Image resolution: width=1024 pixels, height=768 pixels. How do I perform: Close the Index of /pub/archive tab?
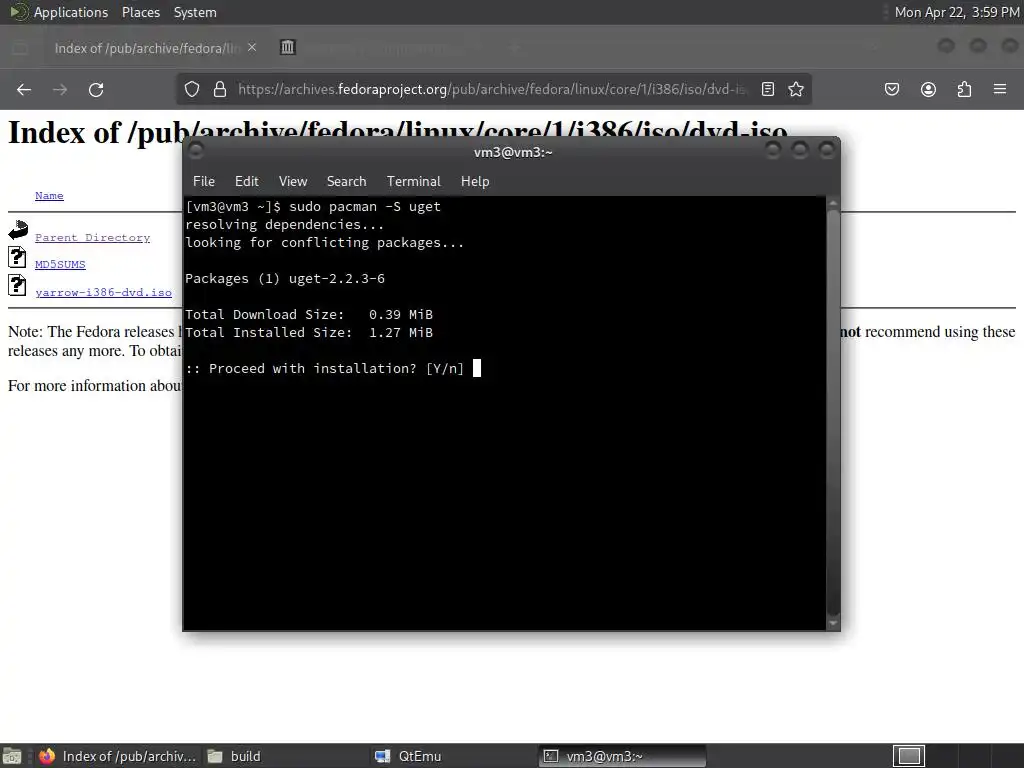(x=252, y=48)
